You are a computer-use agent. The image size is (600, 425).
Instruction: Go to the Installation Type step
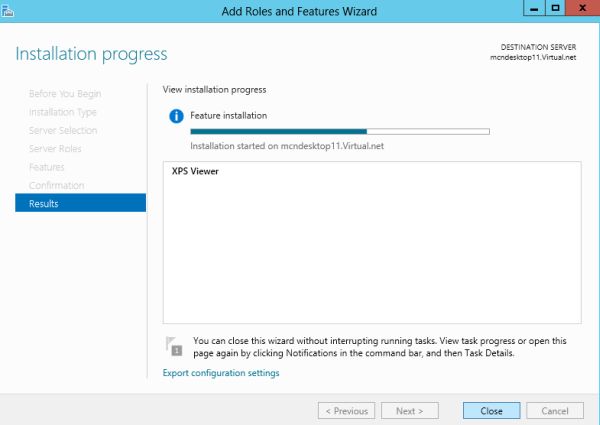pyautogui.click(x=63, y=112)
